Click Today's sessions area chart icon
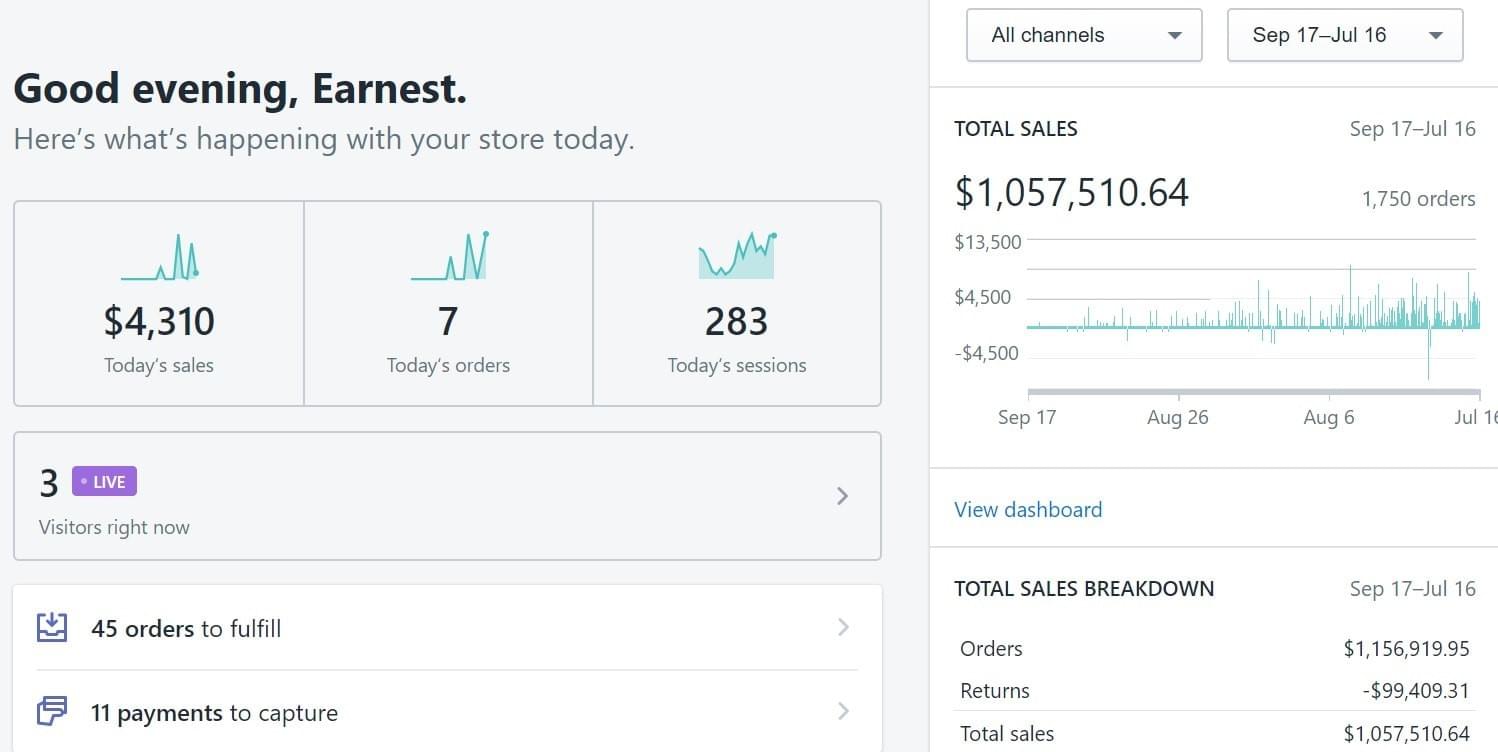The width and height of the screenshot is (1498, 752). click(x=736, y=257)
